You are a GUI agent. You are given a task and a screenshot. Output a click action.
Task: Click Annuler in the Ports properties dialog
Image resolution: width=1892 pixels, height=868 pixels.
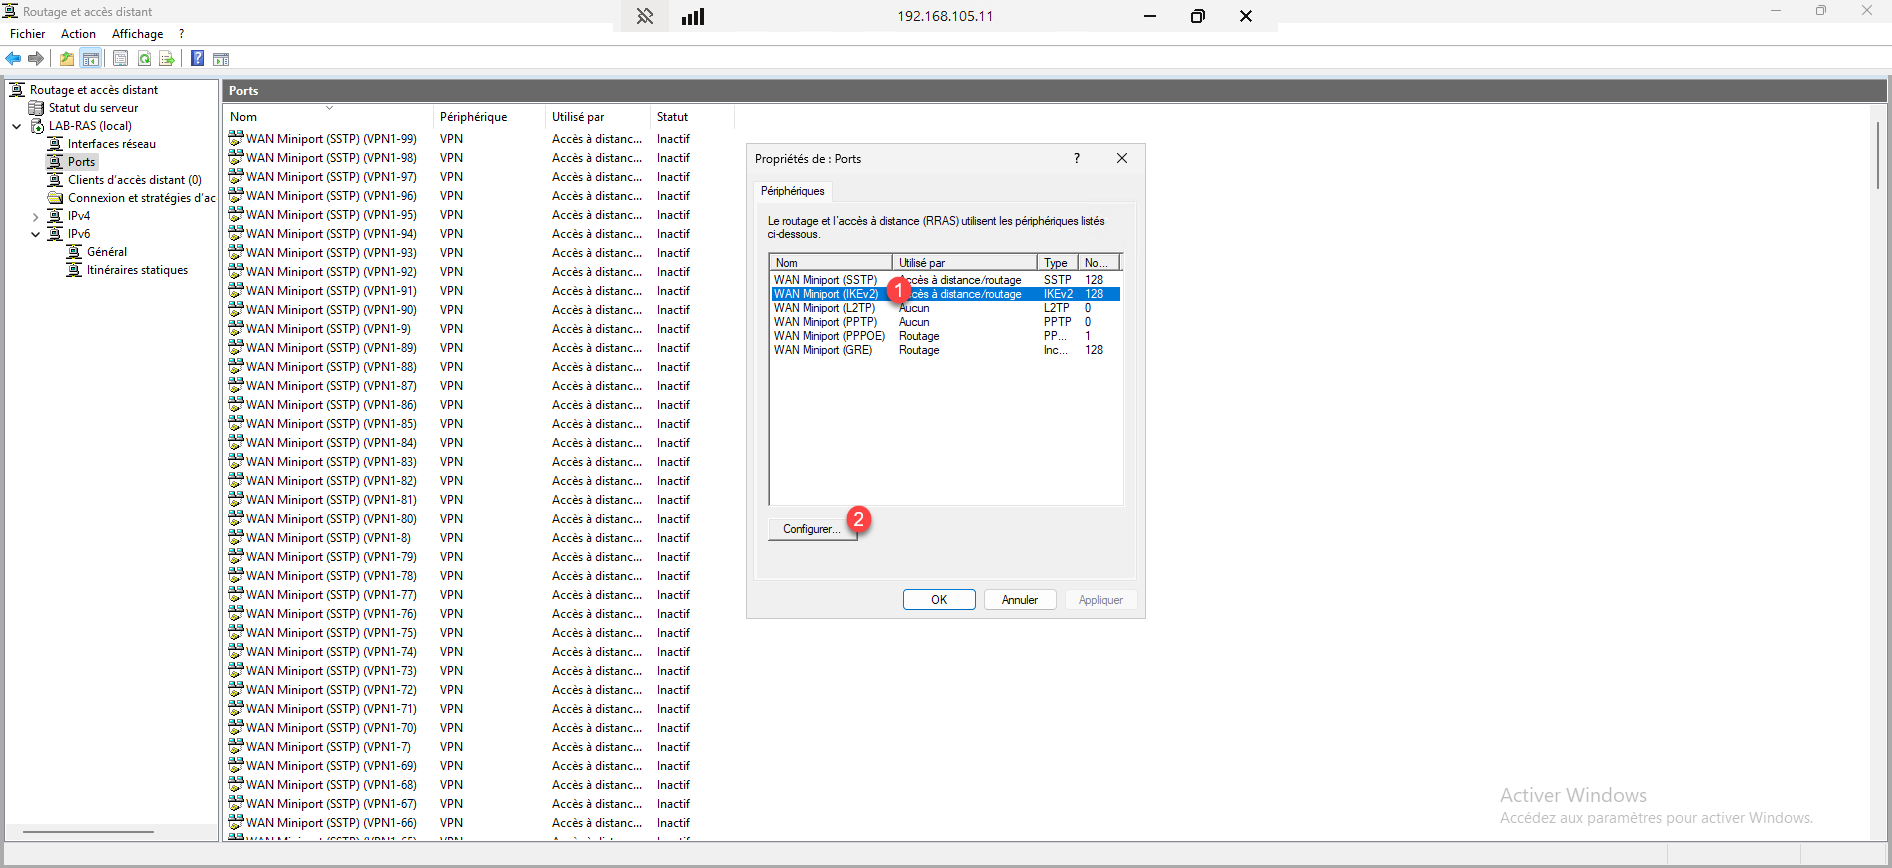(x=1019, y=600)
